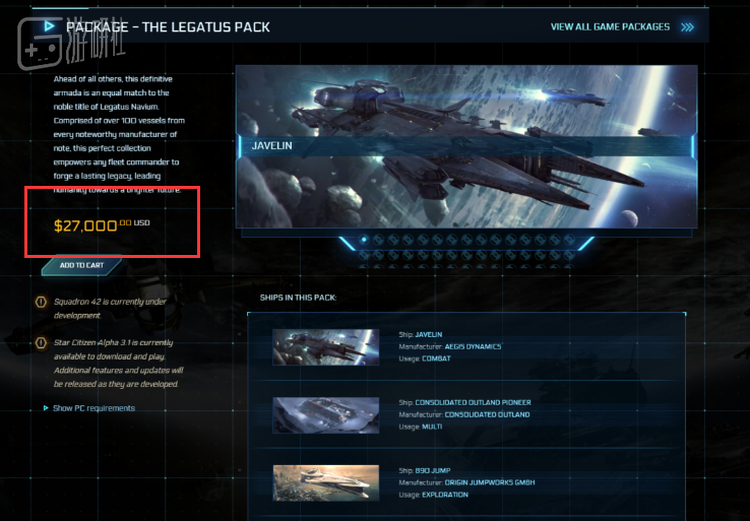Image resolution: width=750 pixels, height=521 pixels.
Task: Click the Combat usage link
Action: pos(436,358)
